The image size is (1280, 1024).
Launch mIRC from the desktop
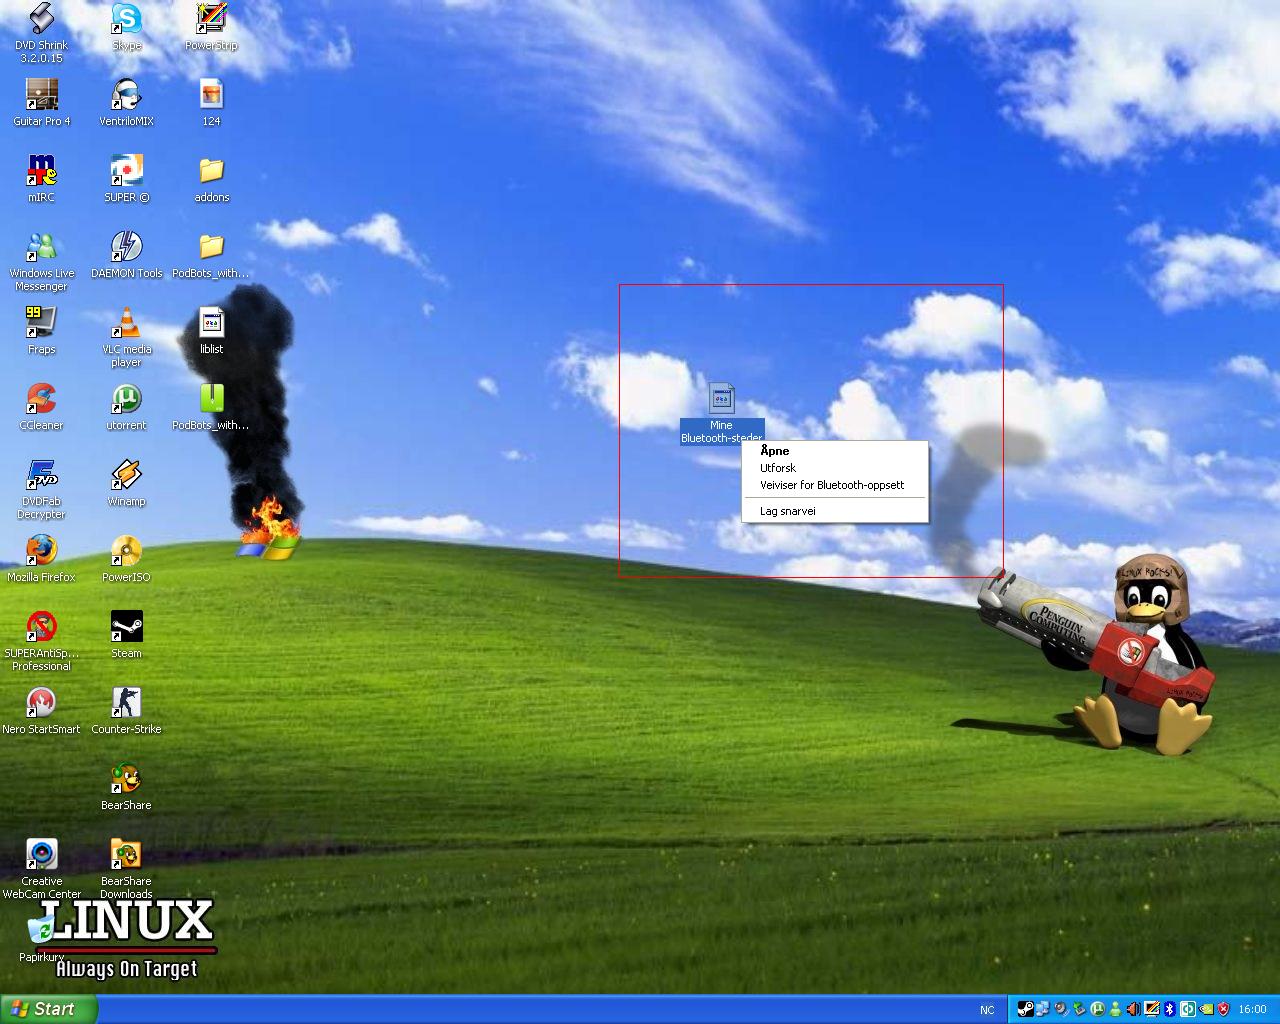(x=41, y=178)
